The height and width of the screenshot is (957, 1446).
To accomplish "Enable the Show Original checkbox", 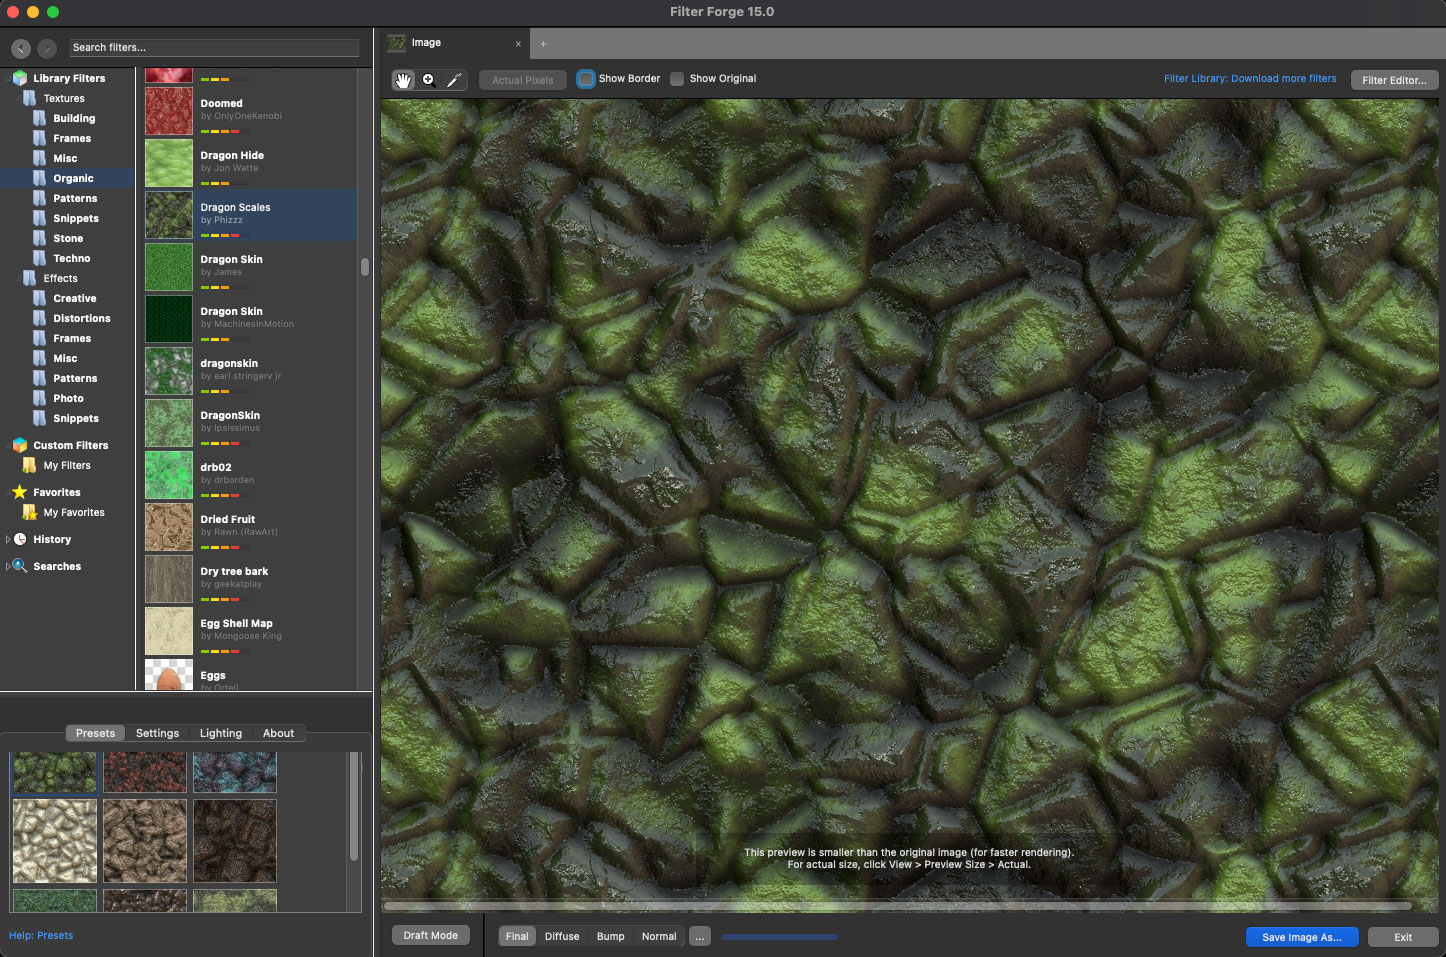I will tap(677, 79).
